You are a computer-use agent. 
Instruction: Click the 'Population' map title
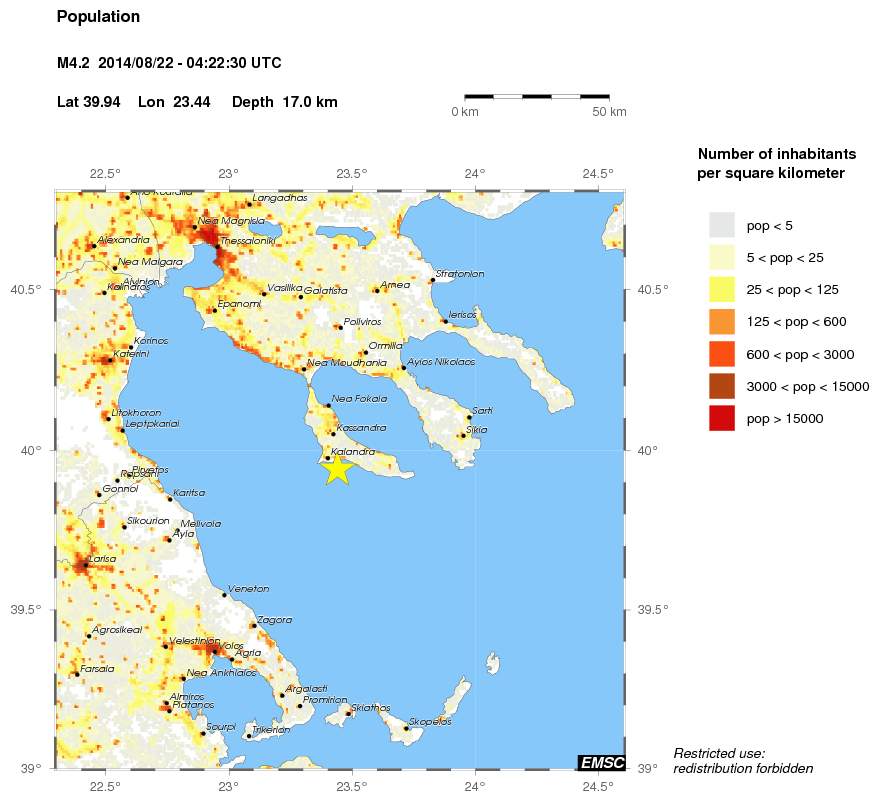click(98, 17)
